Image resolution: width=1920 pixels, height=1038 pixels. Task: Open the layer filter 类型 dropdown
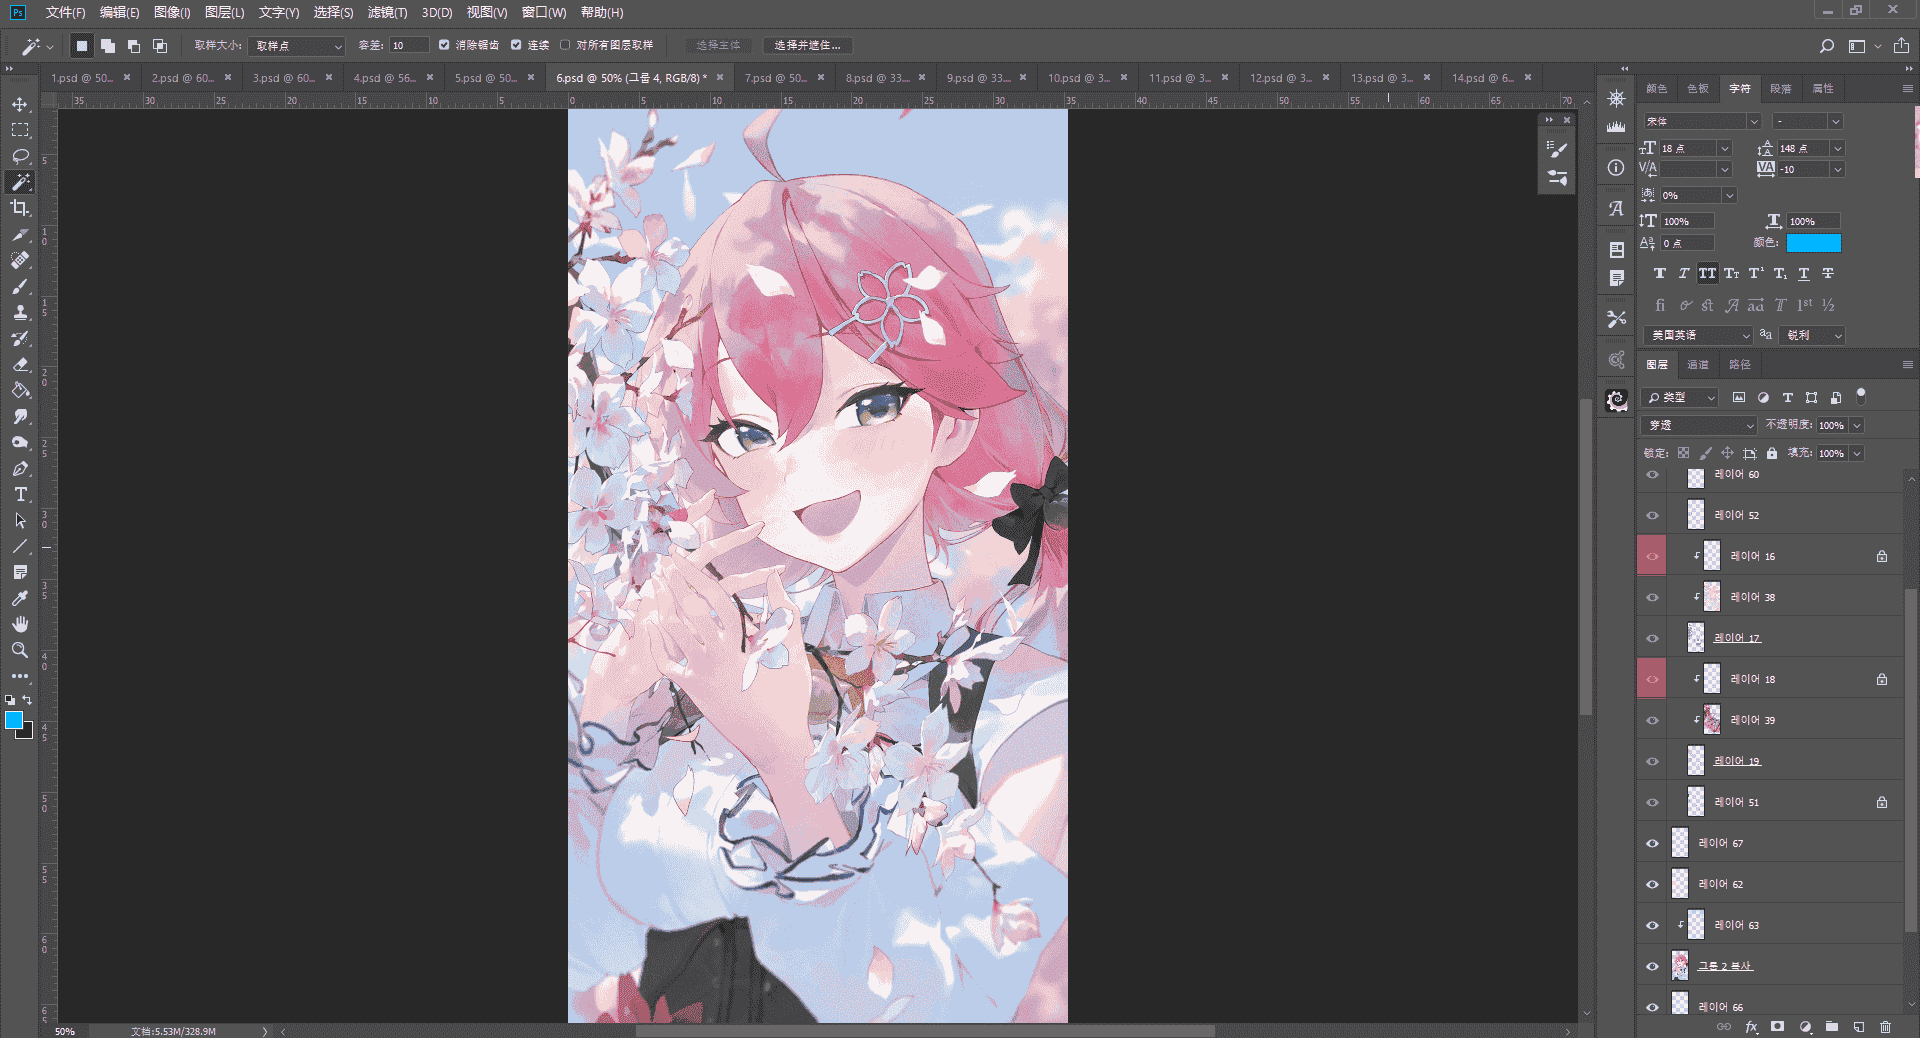[1680, 398]
